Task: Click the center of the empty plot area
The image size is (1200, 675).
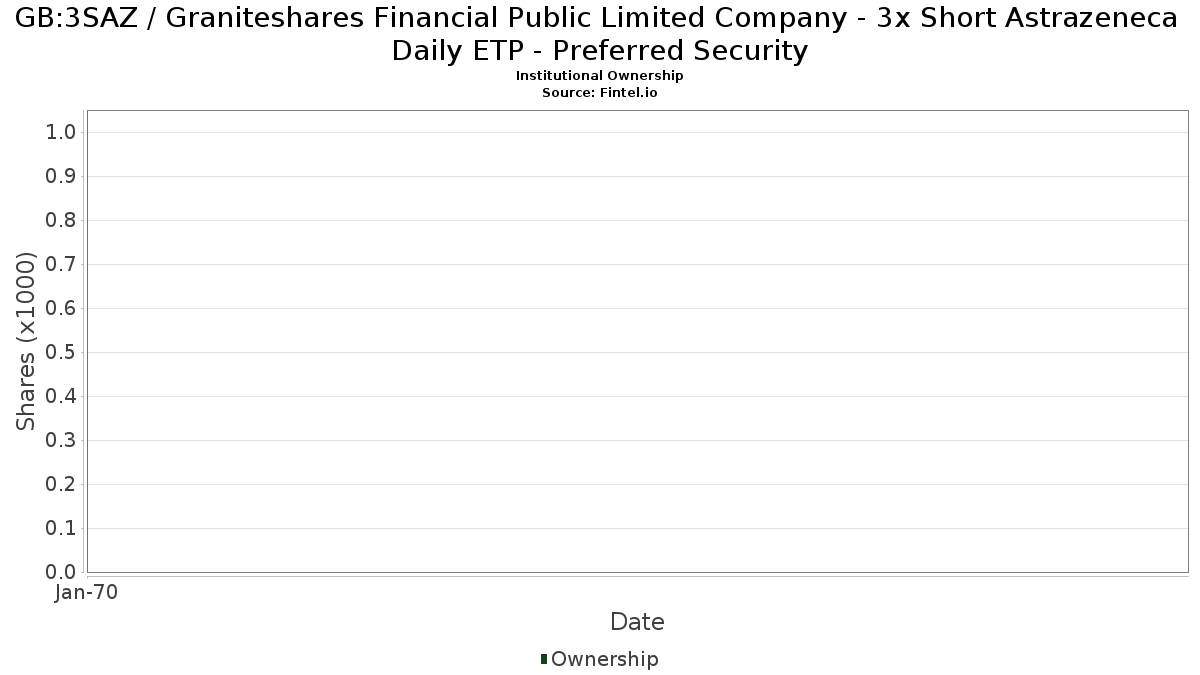Action: coord(637,341)
